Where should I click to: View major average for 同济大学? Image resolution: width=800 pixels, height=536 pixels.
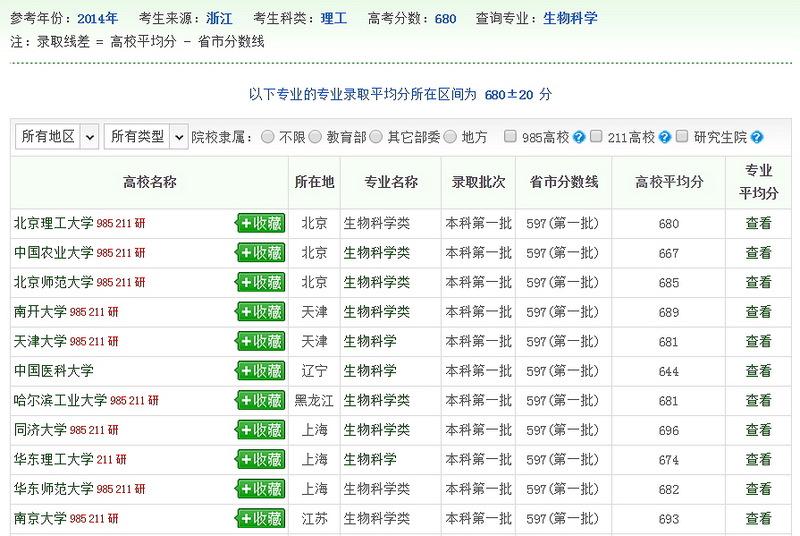click(758, 430)
